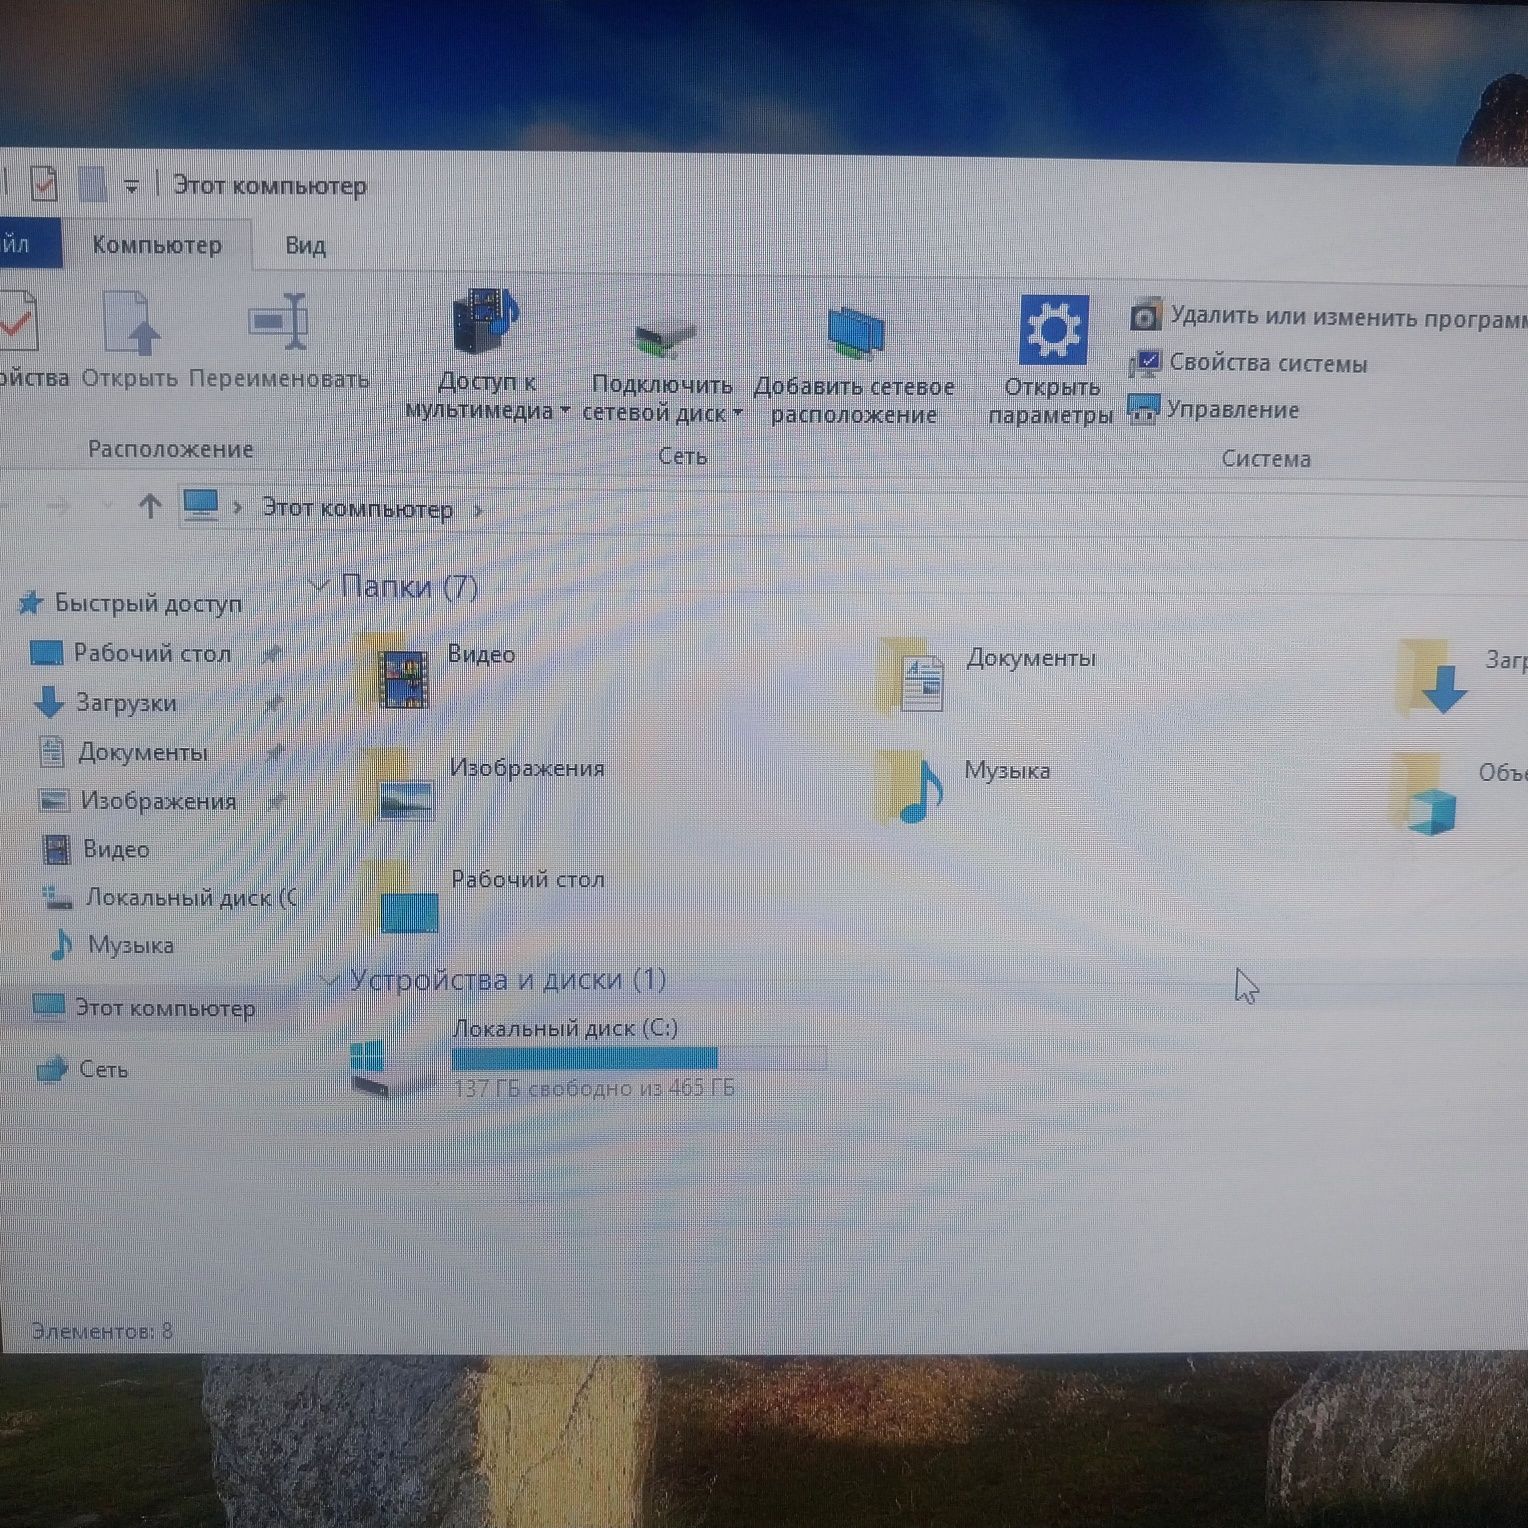Collapse the Папки (7) group
Viewport: 1528px width, 1528px height.
(x=319, y=584)
